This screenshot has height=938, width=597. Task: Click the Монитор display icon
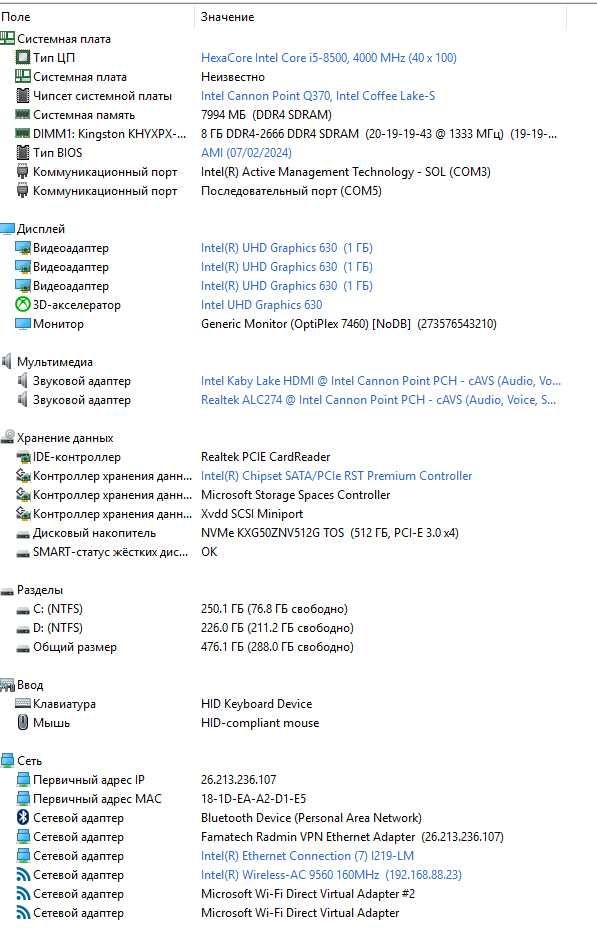pyautogui.click(x=23, y=324)
